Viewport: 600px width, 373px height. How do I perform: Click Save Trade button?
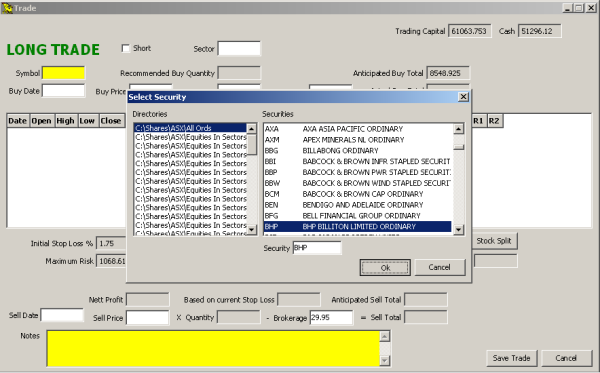512,358
